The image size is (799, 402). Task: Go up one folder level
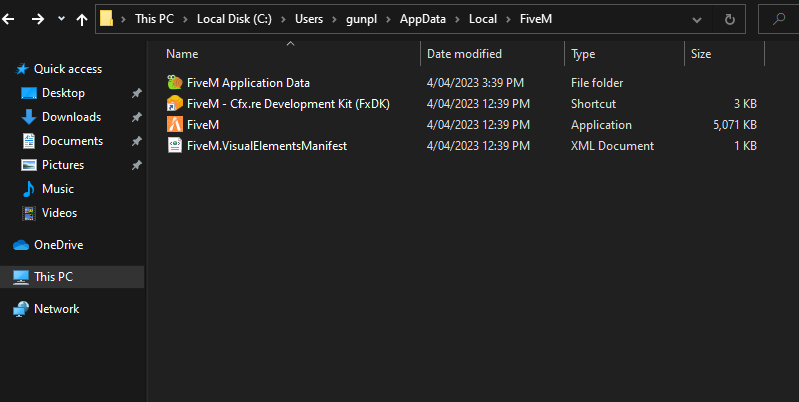82,19
